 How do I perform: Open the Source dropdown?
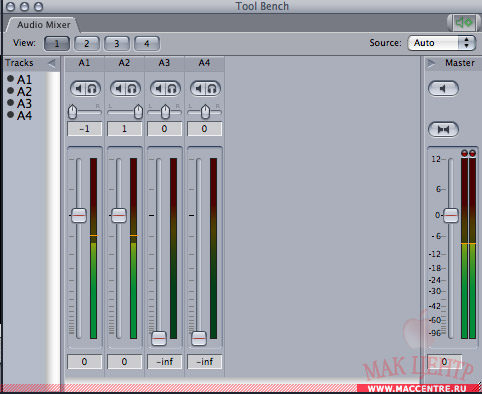(441, 43)
